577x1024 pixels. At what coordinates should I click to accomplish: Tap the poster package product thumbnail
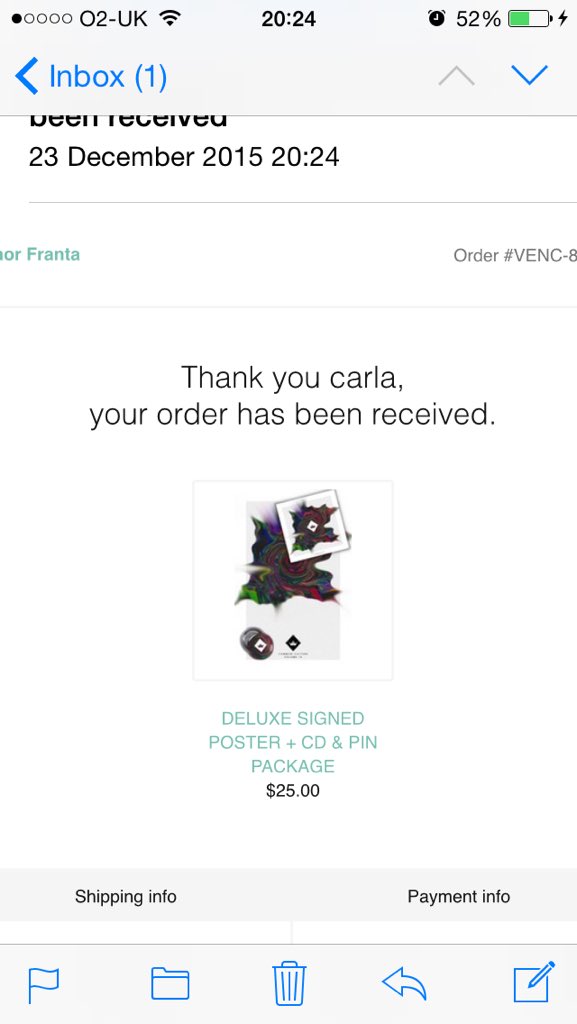click(293, 581)
